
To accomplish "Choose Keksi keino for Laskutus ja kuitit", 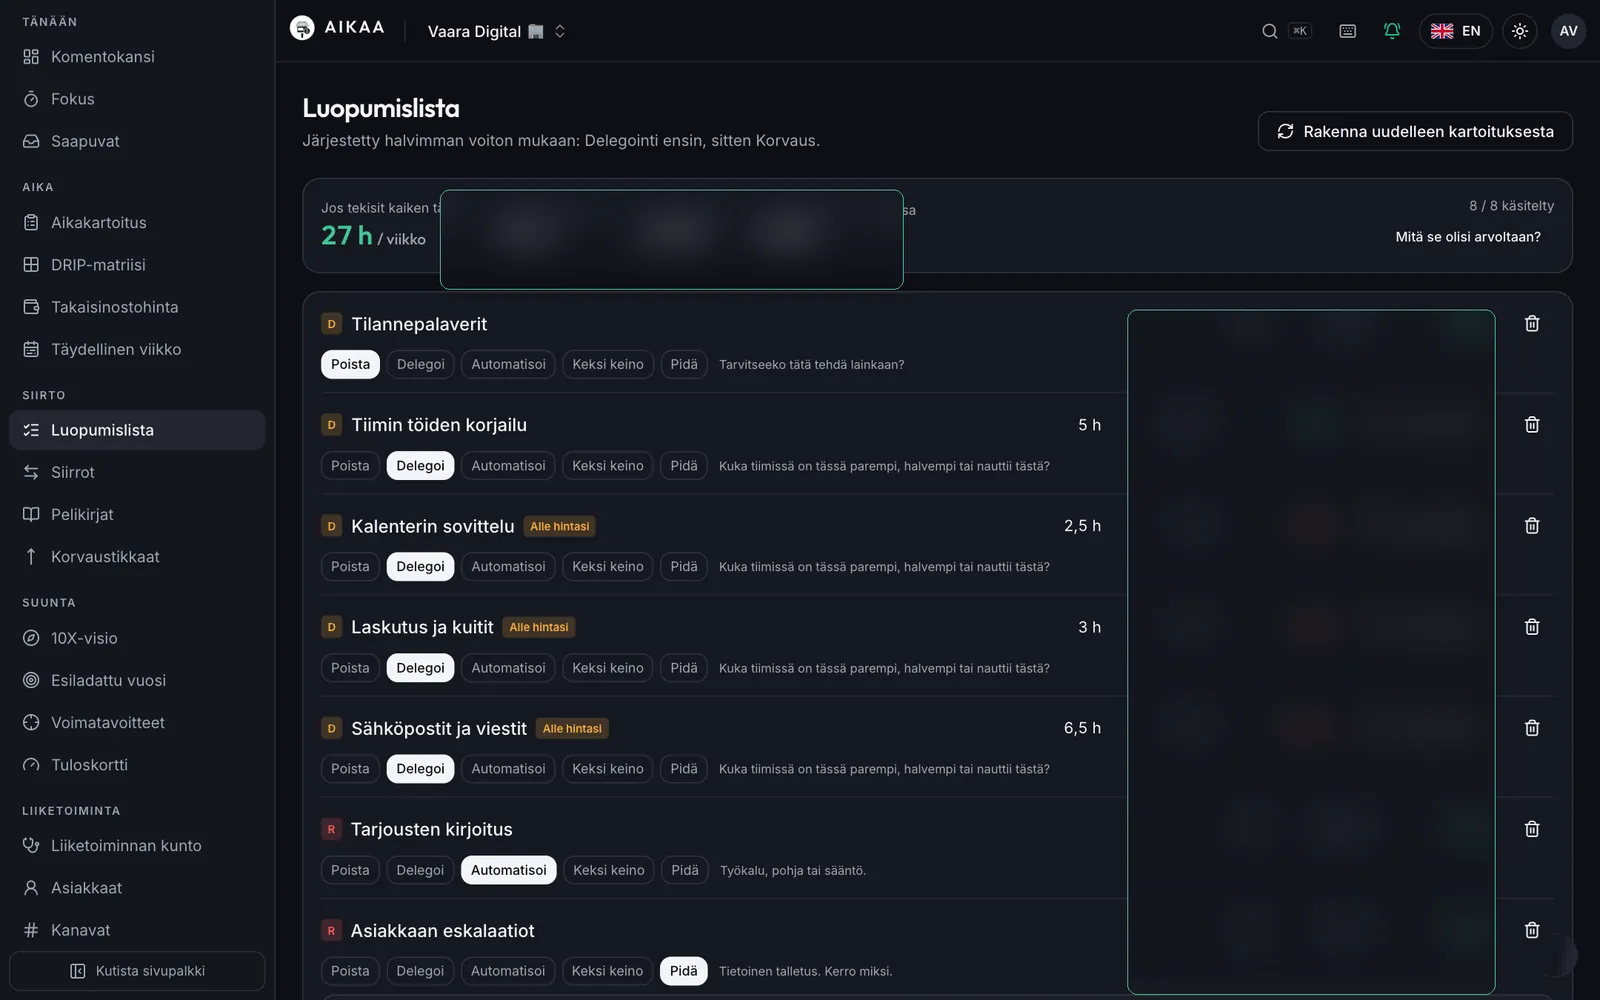I will click(x=608, y=668).
